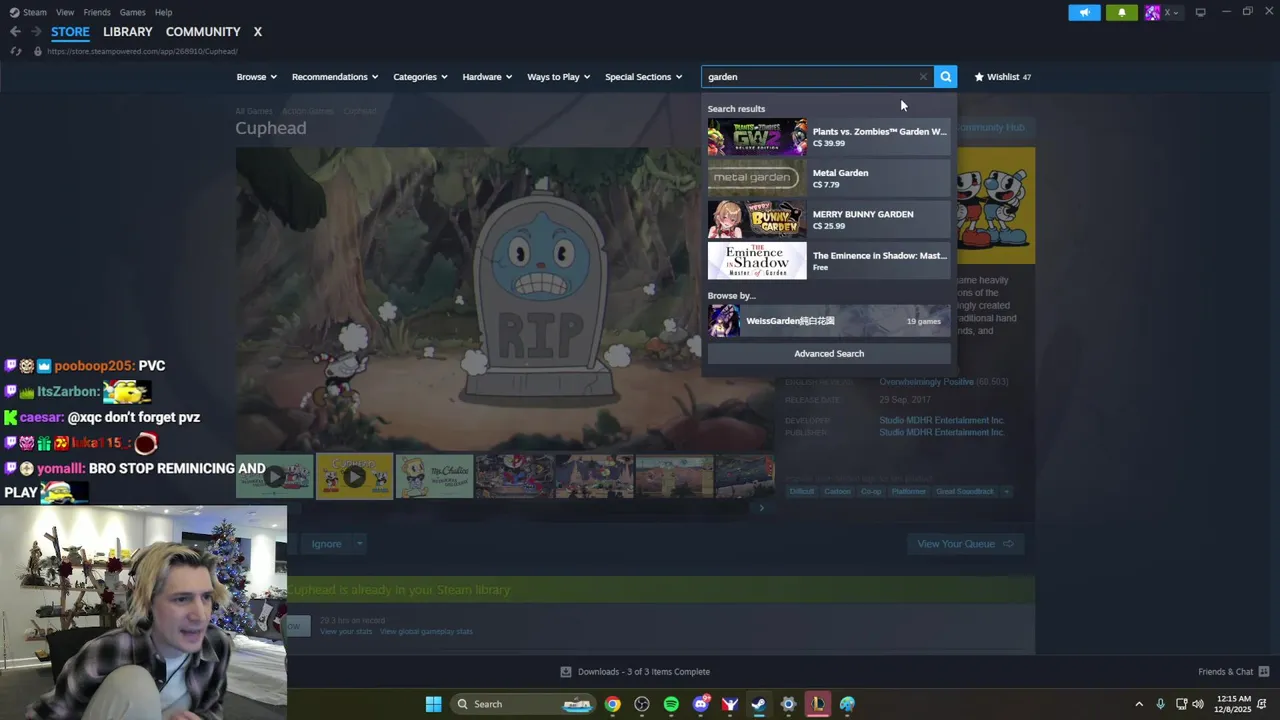
Task: Click the Windows Start button
Action: pos(433,704)
